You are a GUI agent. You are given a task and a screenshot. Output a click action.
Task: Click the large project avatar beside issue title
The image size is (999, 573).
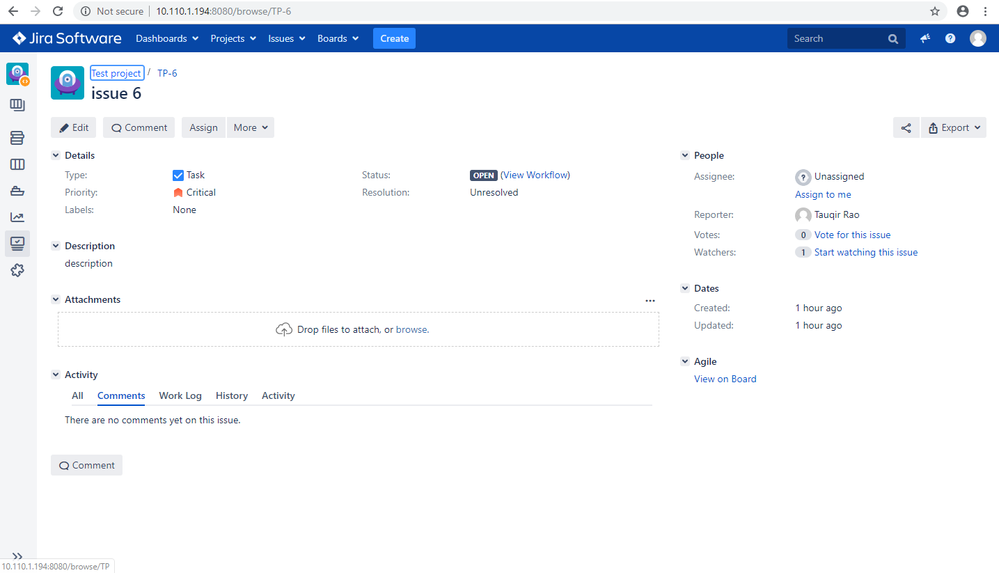(68, 83)
